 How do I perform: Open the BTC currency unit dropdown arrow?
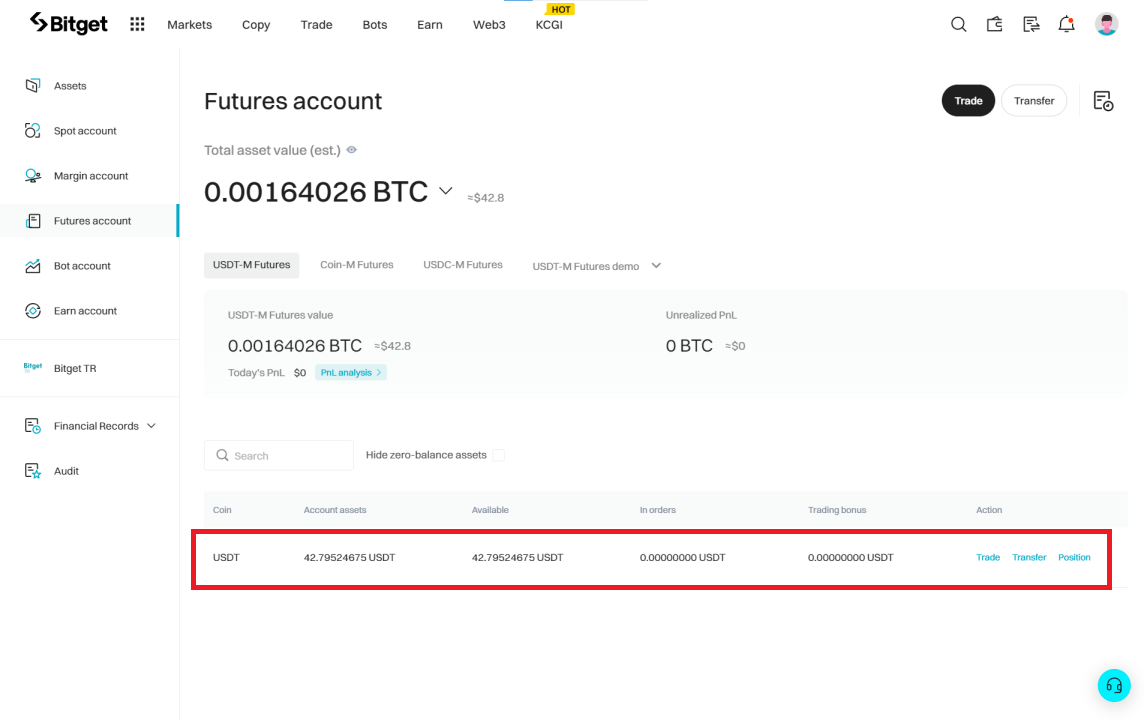pos(445,191)
